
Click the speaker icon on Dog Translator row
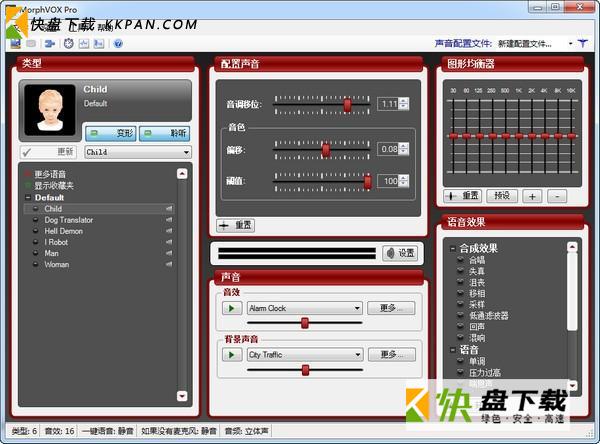(x=169, y=220)
